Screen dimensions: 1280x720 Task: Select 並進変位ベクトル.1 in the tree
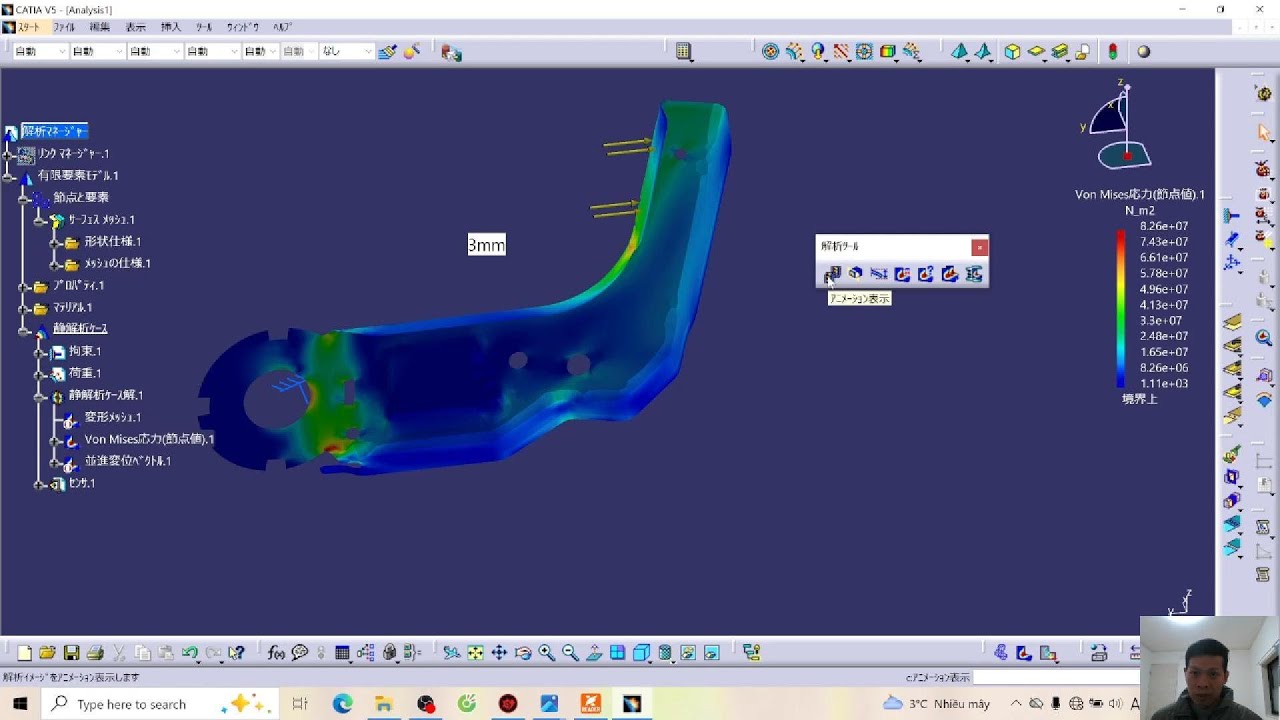tap(128, 461)
